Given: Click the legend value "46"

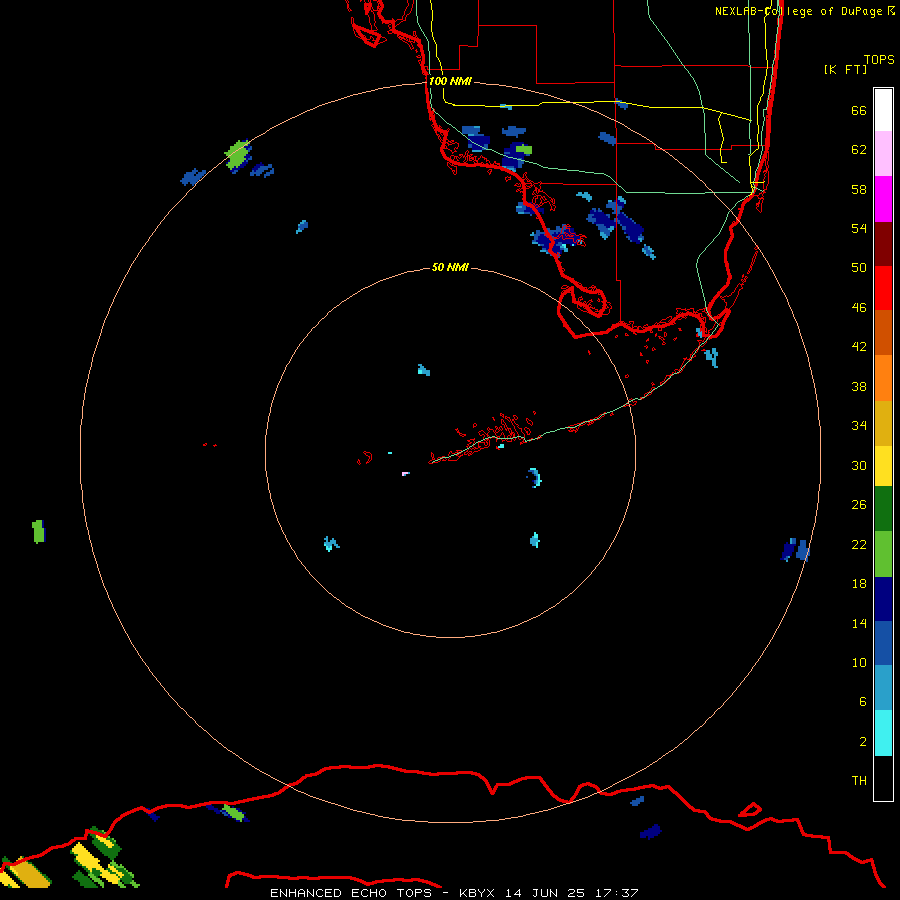Looking at the screenshot, I should [859, 307].
